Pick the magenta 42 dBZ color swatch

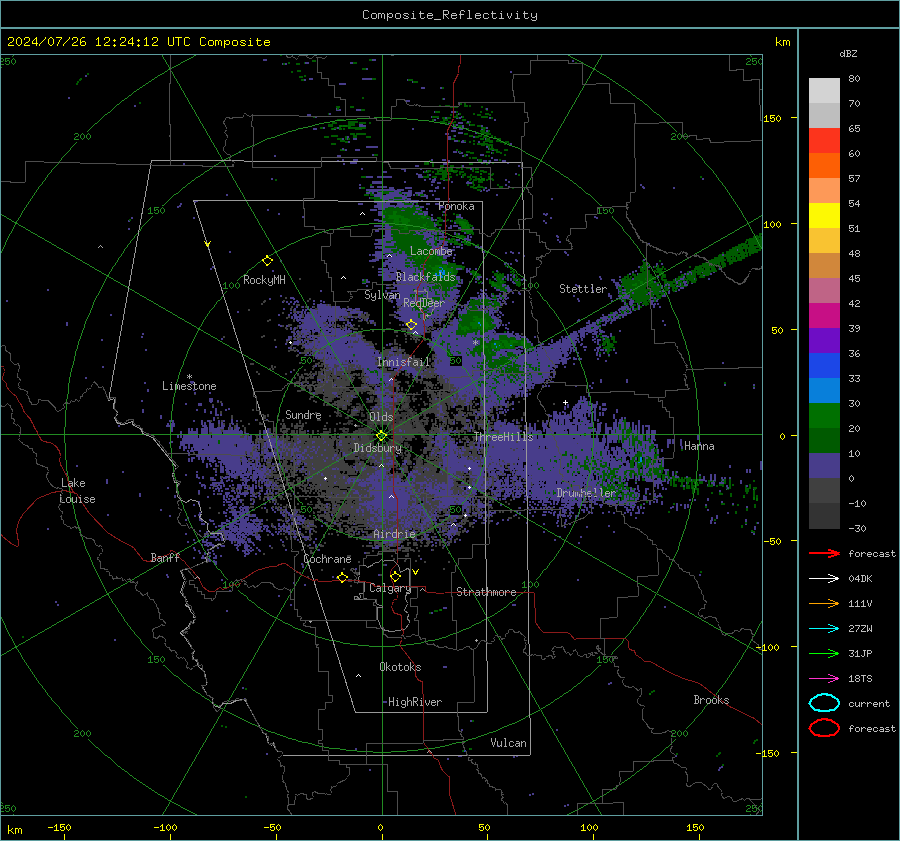[824, 316]
